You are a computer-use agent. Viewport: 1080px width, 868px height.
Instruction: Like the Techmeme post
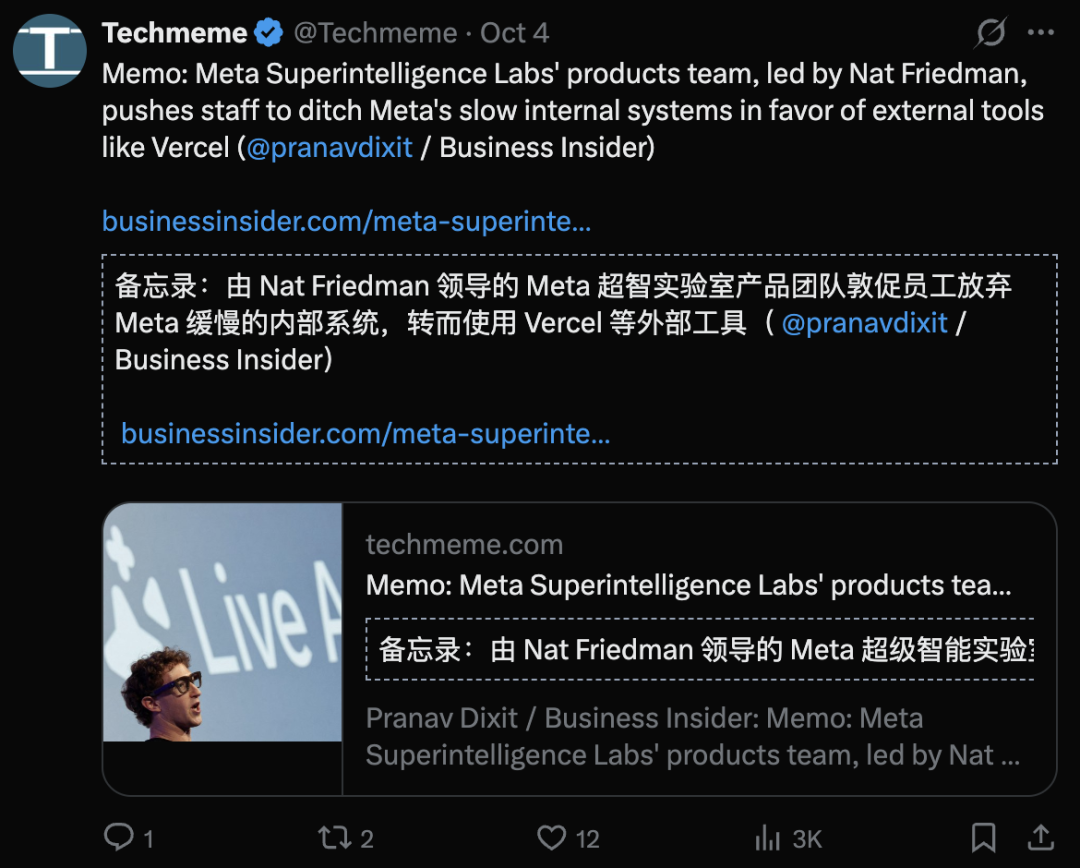point(552,837)
